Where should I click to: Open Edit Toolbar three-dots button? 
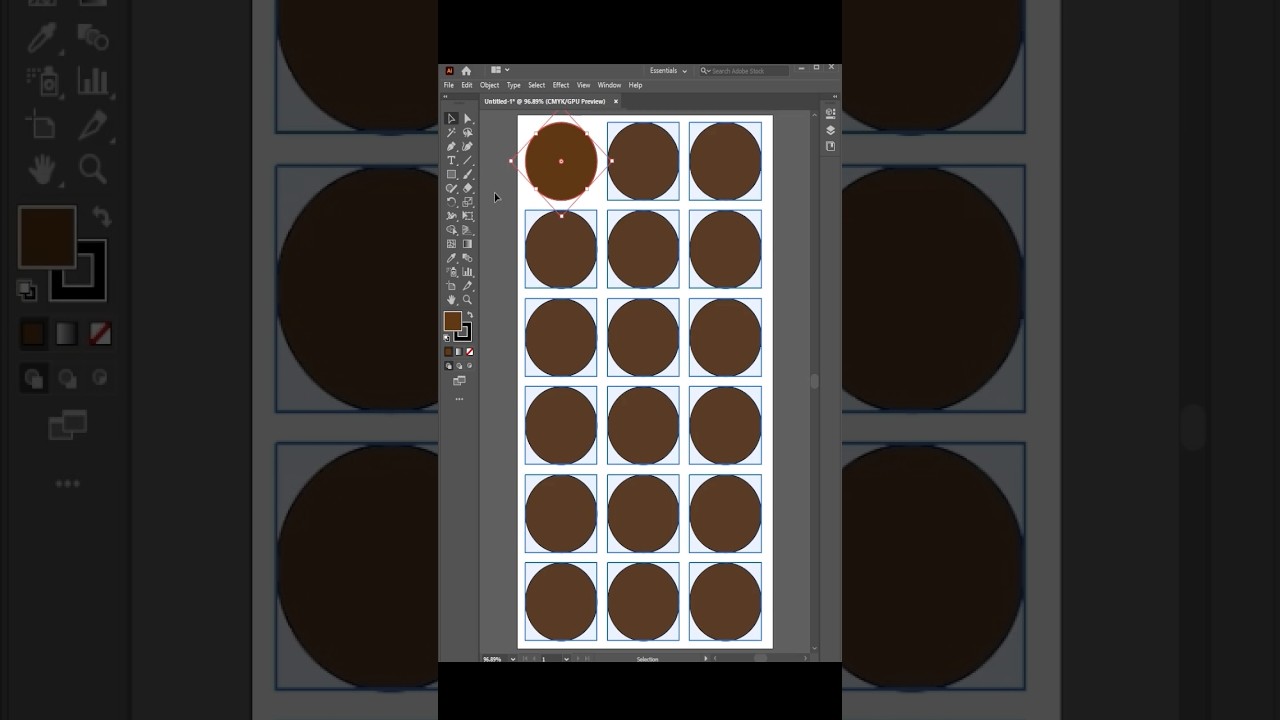459,399
